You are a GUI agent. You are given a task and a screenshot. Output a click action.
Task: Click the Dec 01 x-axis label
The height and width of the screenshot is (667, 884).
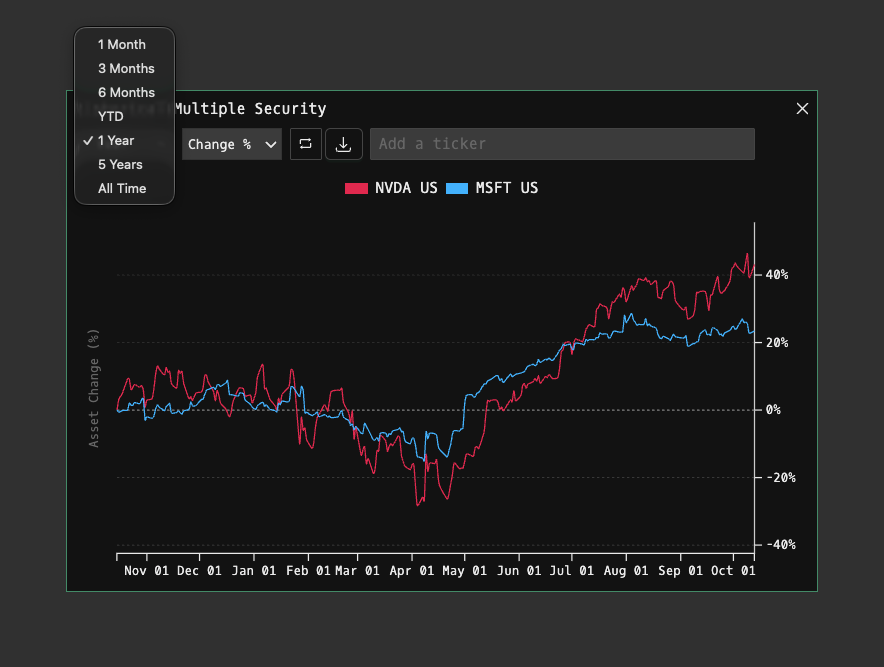pyautogui.click(x=199, y=571)
